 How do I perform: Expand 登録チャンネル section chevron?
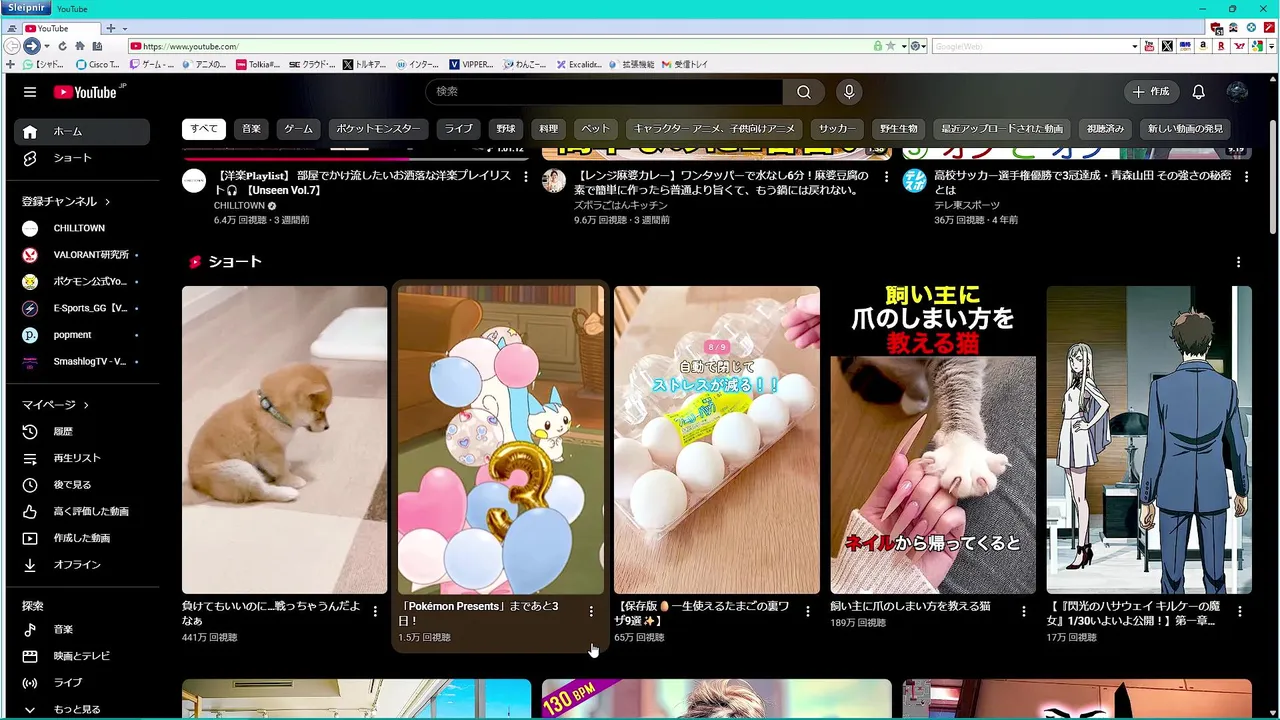(x=107, y=202)
